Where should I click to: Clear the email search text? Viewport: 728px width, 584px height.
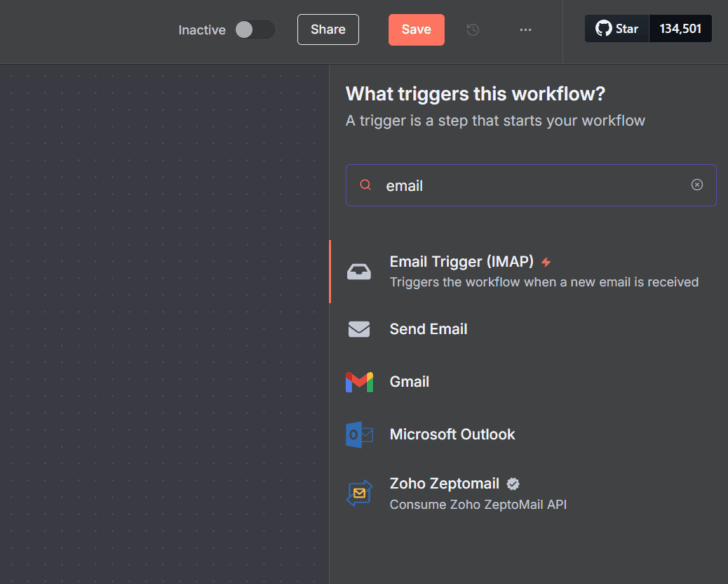697,185
